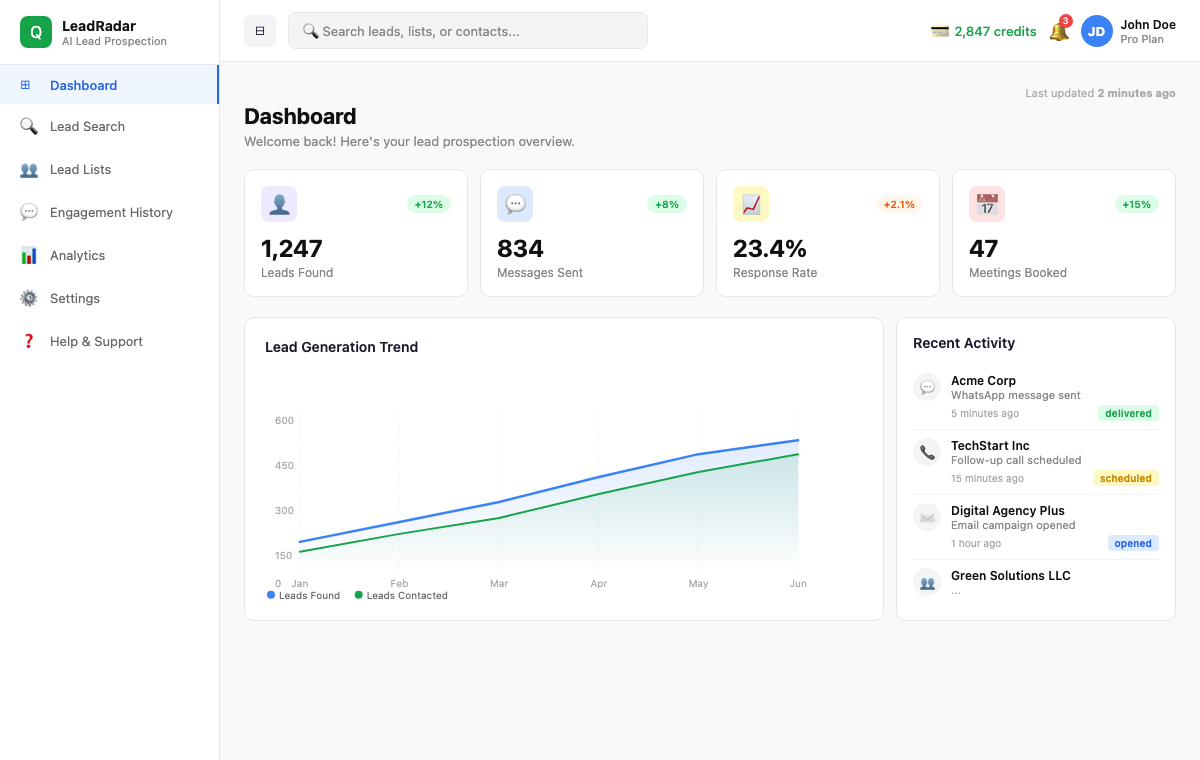This screenshot has height=760, width=1200.
Task: Open the JD user avatar
Action: 1097,31
